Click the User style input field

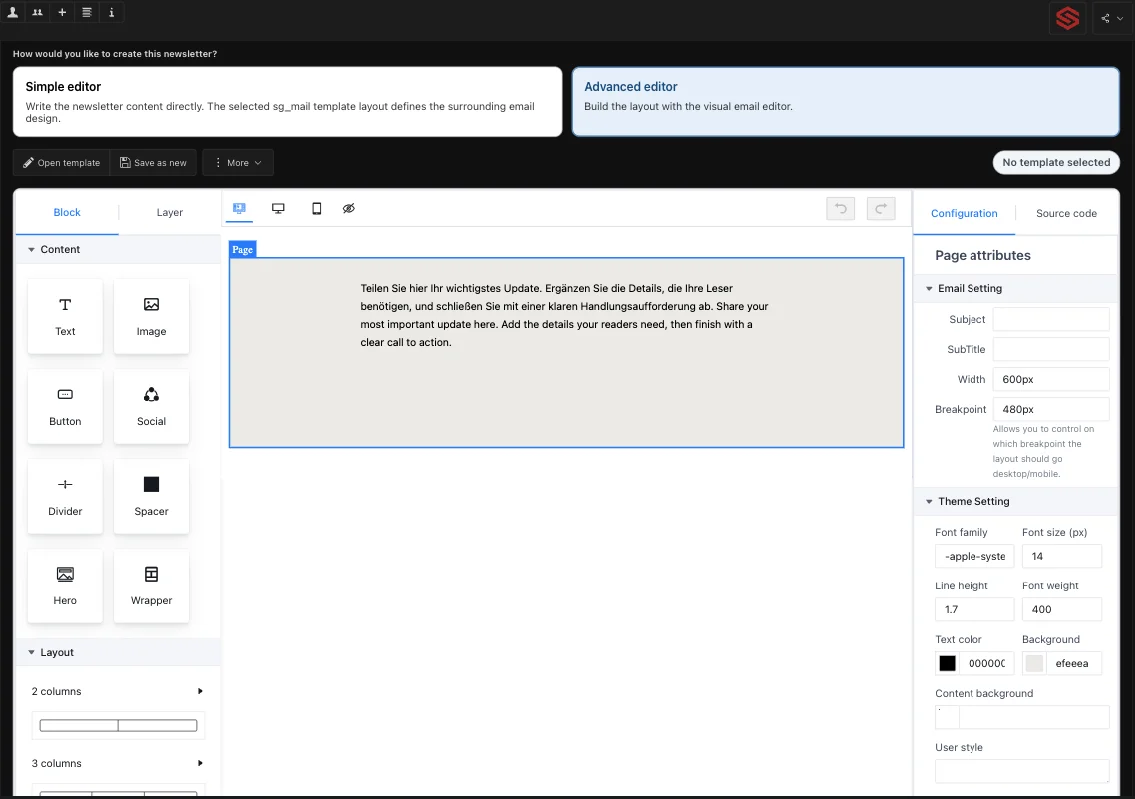click(1022, 771)
